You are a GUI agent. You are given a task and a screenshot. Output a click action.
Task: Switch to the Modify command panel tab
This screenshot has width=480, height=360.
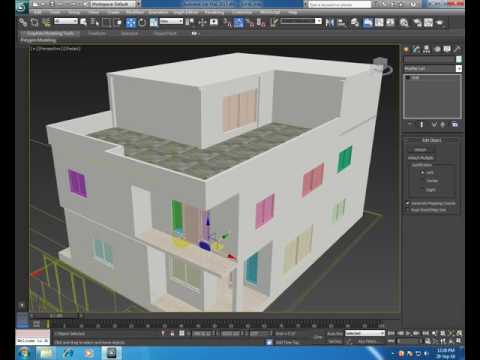pos(416,49)
